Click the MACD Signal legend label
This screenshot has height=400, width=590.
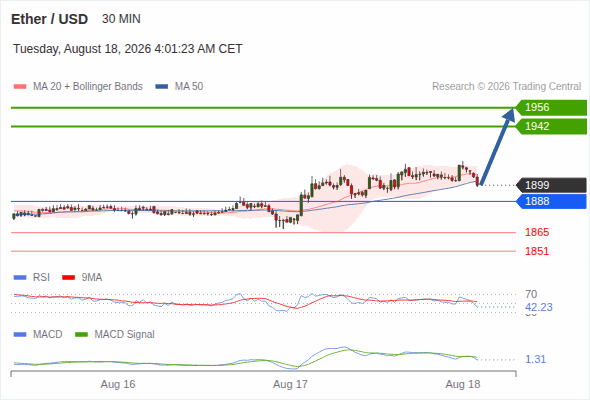pos(124,335)
